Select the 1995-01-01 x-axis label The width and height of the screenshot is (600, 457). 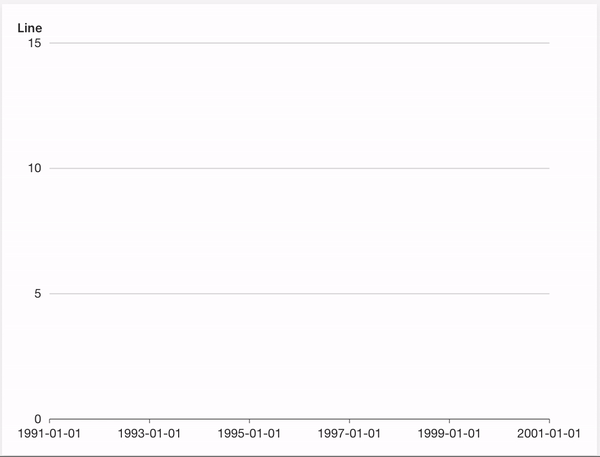[249, 434]
